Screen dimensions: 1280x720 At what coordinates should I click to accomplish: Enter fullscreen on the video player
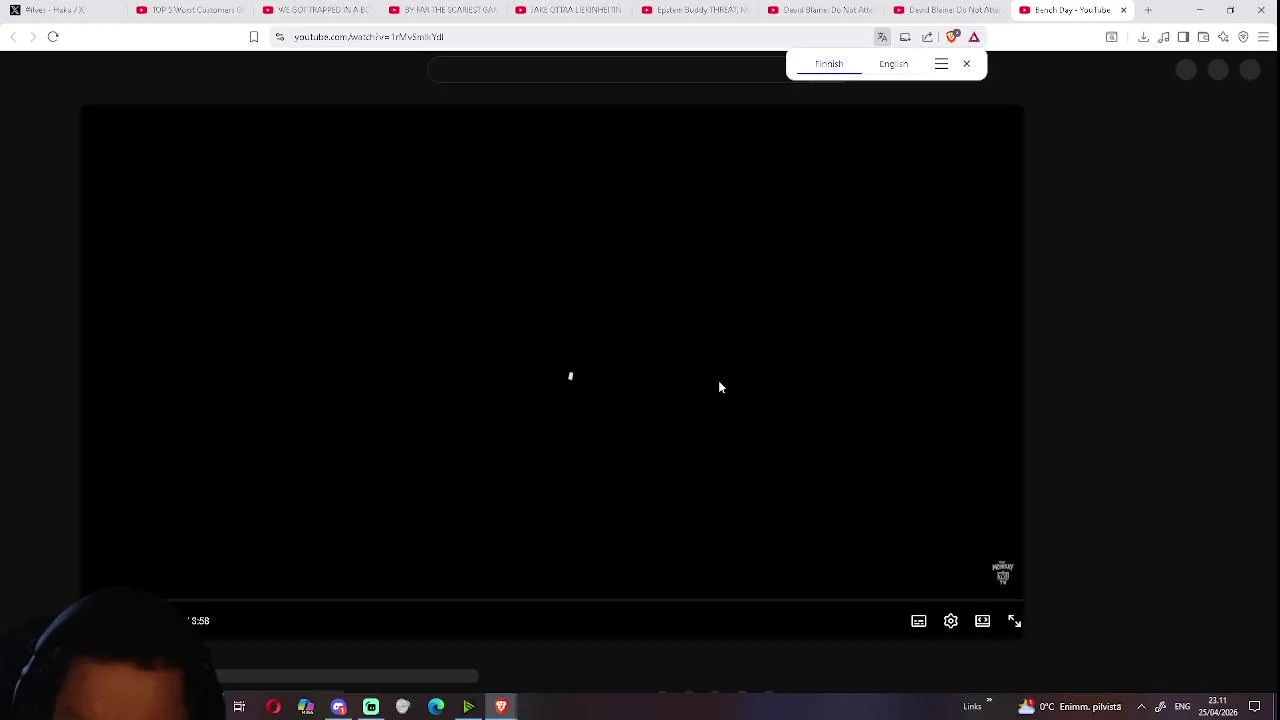coord(1015,621)
